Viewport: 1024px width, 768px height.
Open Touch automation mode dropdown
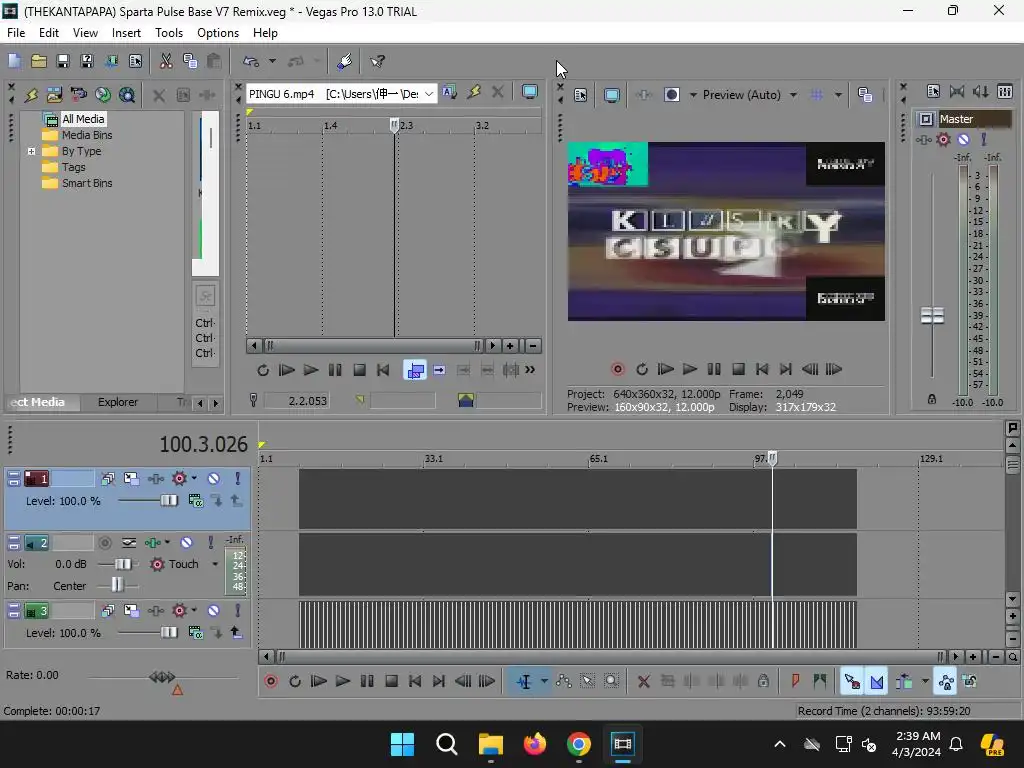point(215,564)
